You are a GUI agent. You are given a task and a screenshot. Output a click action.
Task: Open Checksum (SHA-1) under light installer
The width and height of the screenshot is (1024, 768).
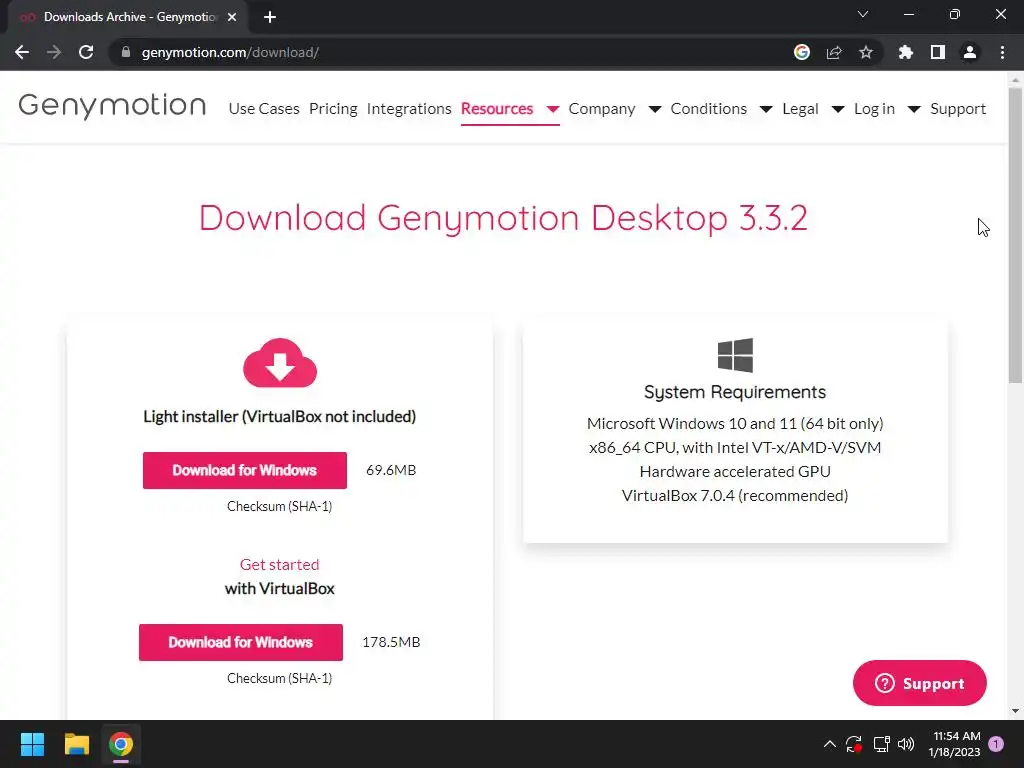click(280, 506)
